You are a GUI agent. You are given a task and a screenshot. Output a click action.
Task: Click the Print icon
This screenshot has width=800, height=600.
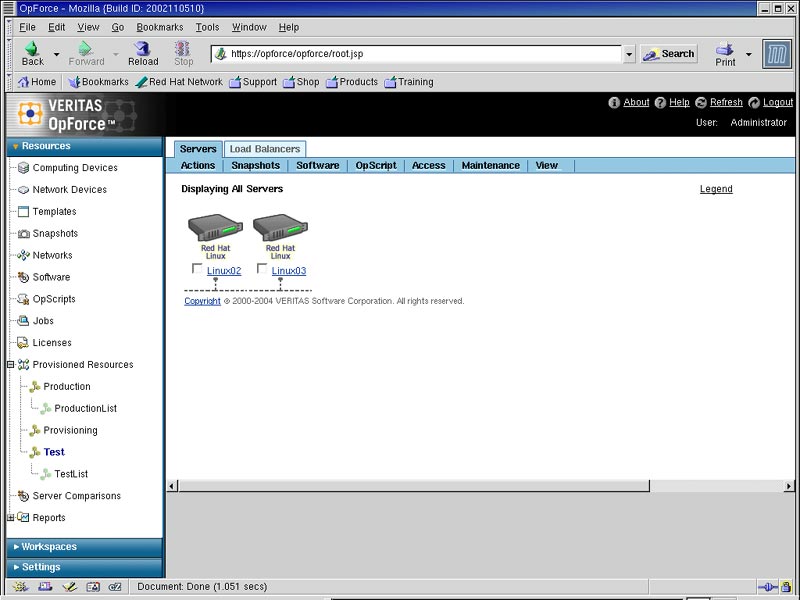point(724,48)
